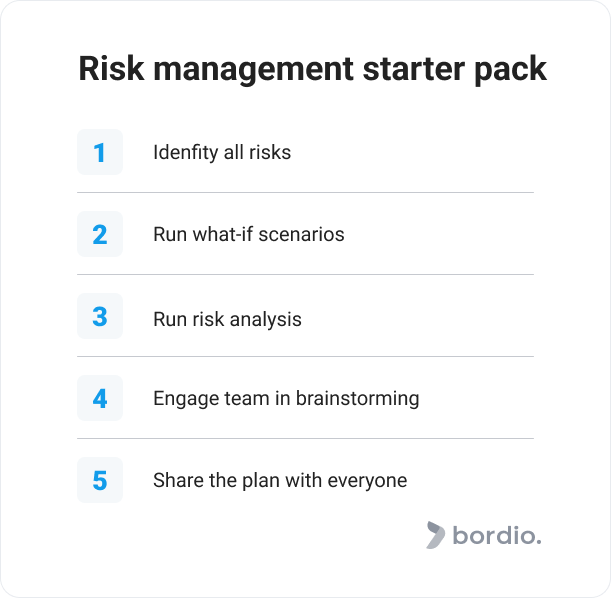
Task: Select 'Share the plan with everyone' item
Action: 280,480
